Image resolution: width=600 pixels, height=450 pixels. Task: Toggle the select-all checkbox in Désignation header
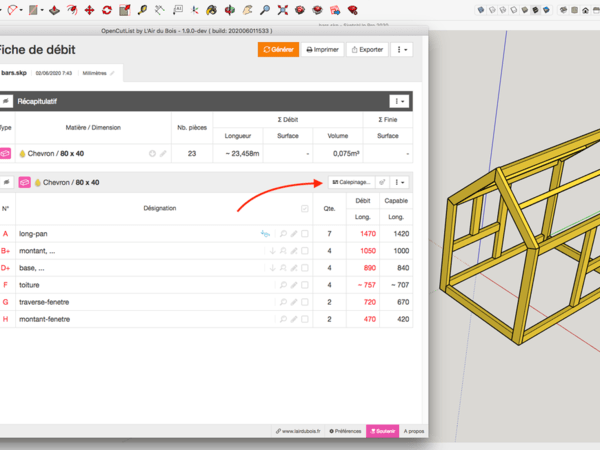[x=305, y=208]
